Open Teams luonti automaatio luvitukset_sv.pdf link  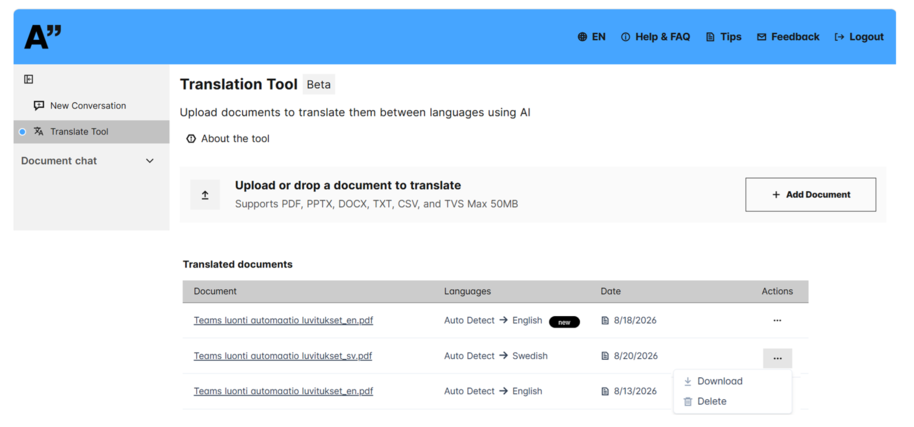283,356
